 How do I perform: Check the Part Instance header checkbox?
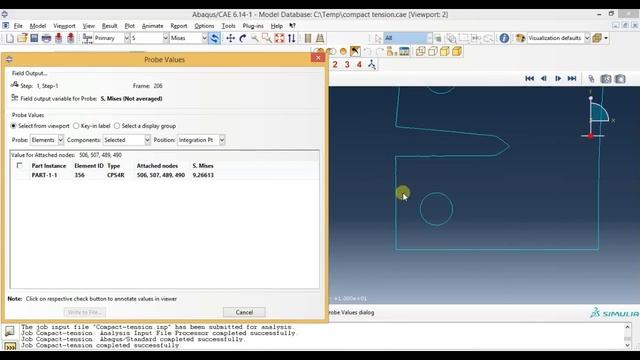pyautogui.click(x=19, y=166)
